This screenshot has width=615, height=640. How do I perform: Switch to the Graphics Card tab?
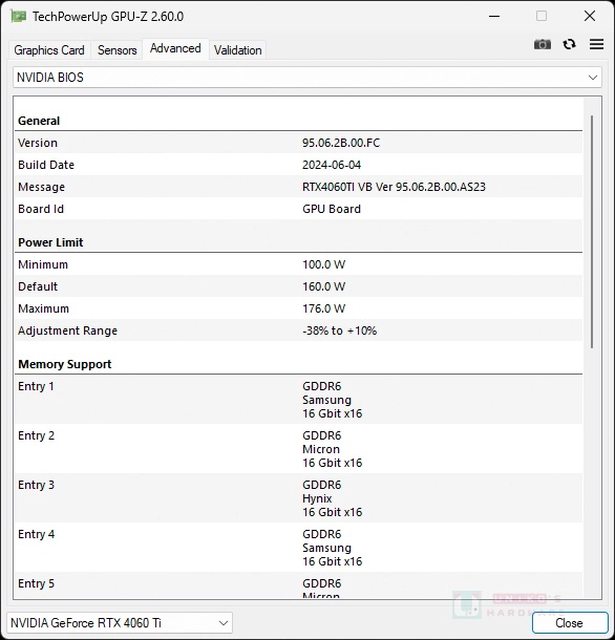[49, 50]
